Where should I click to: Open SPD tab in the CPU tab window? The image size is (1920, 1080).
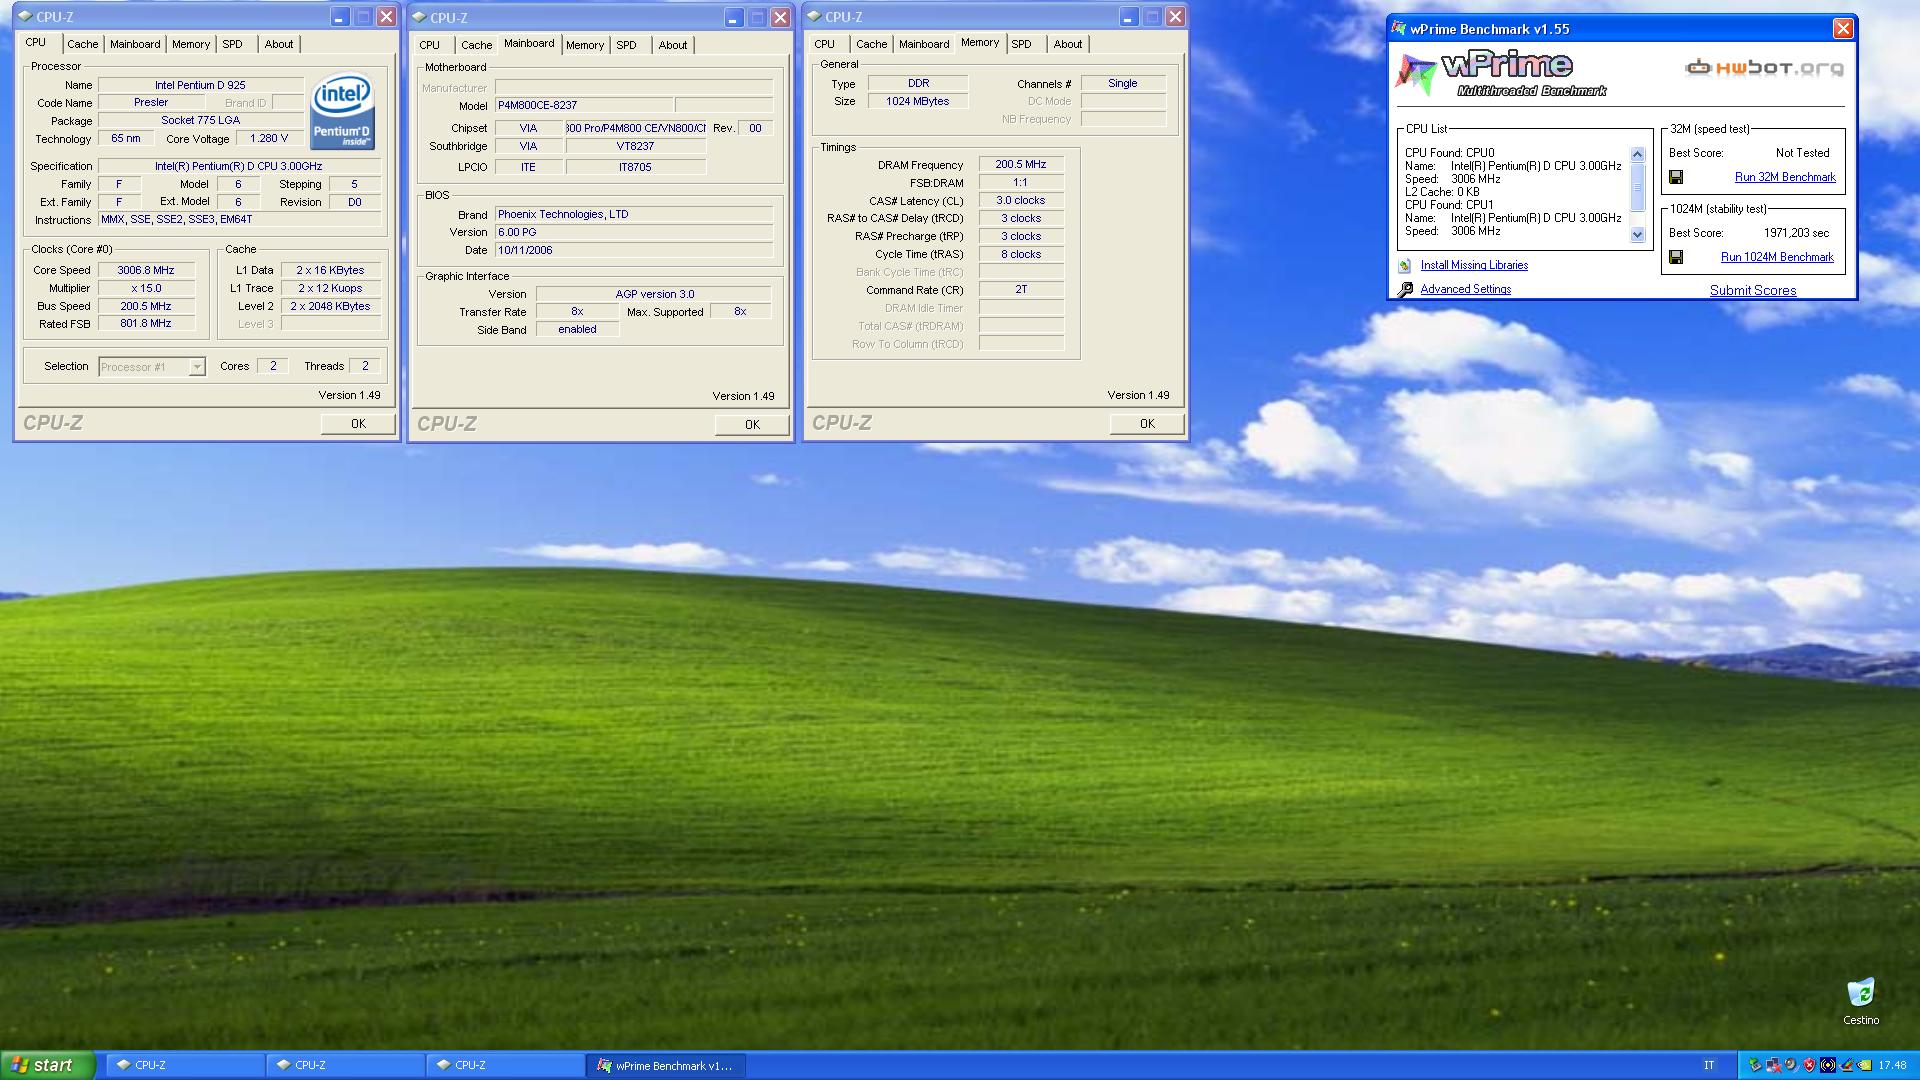[232, 44]
